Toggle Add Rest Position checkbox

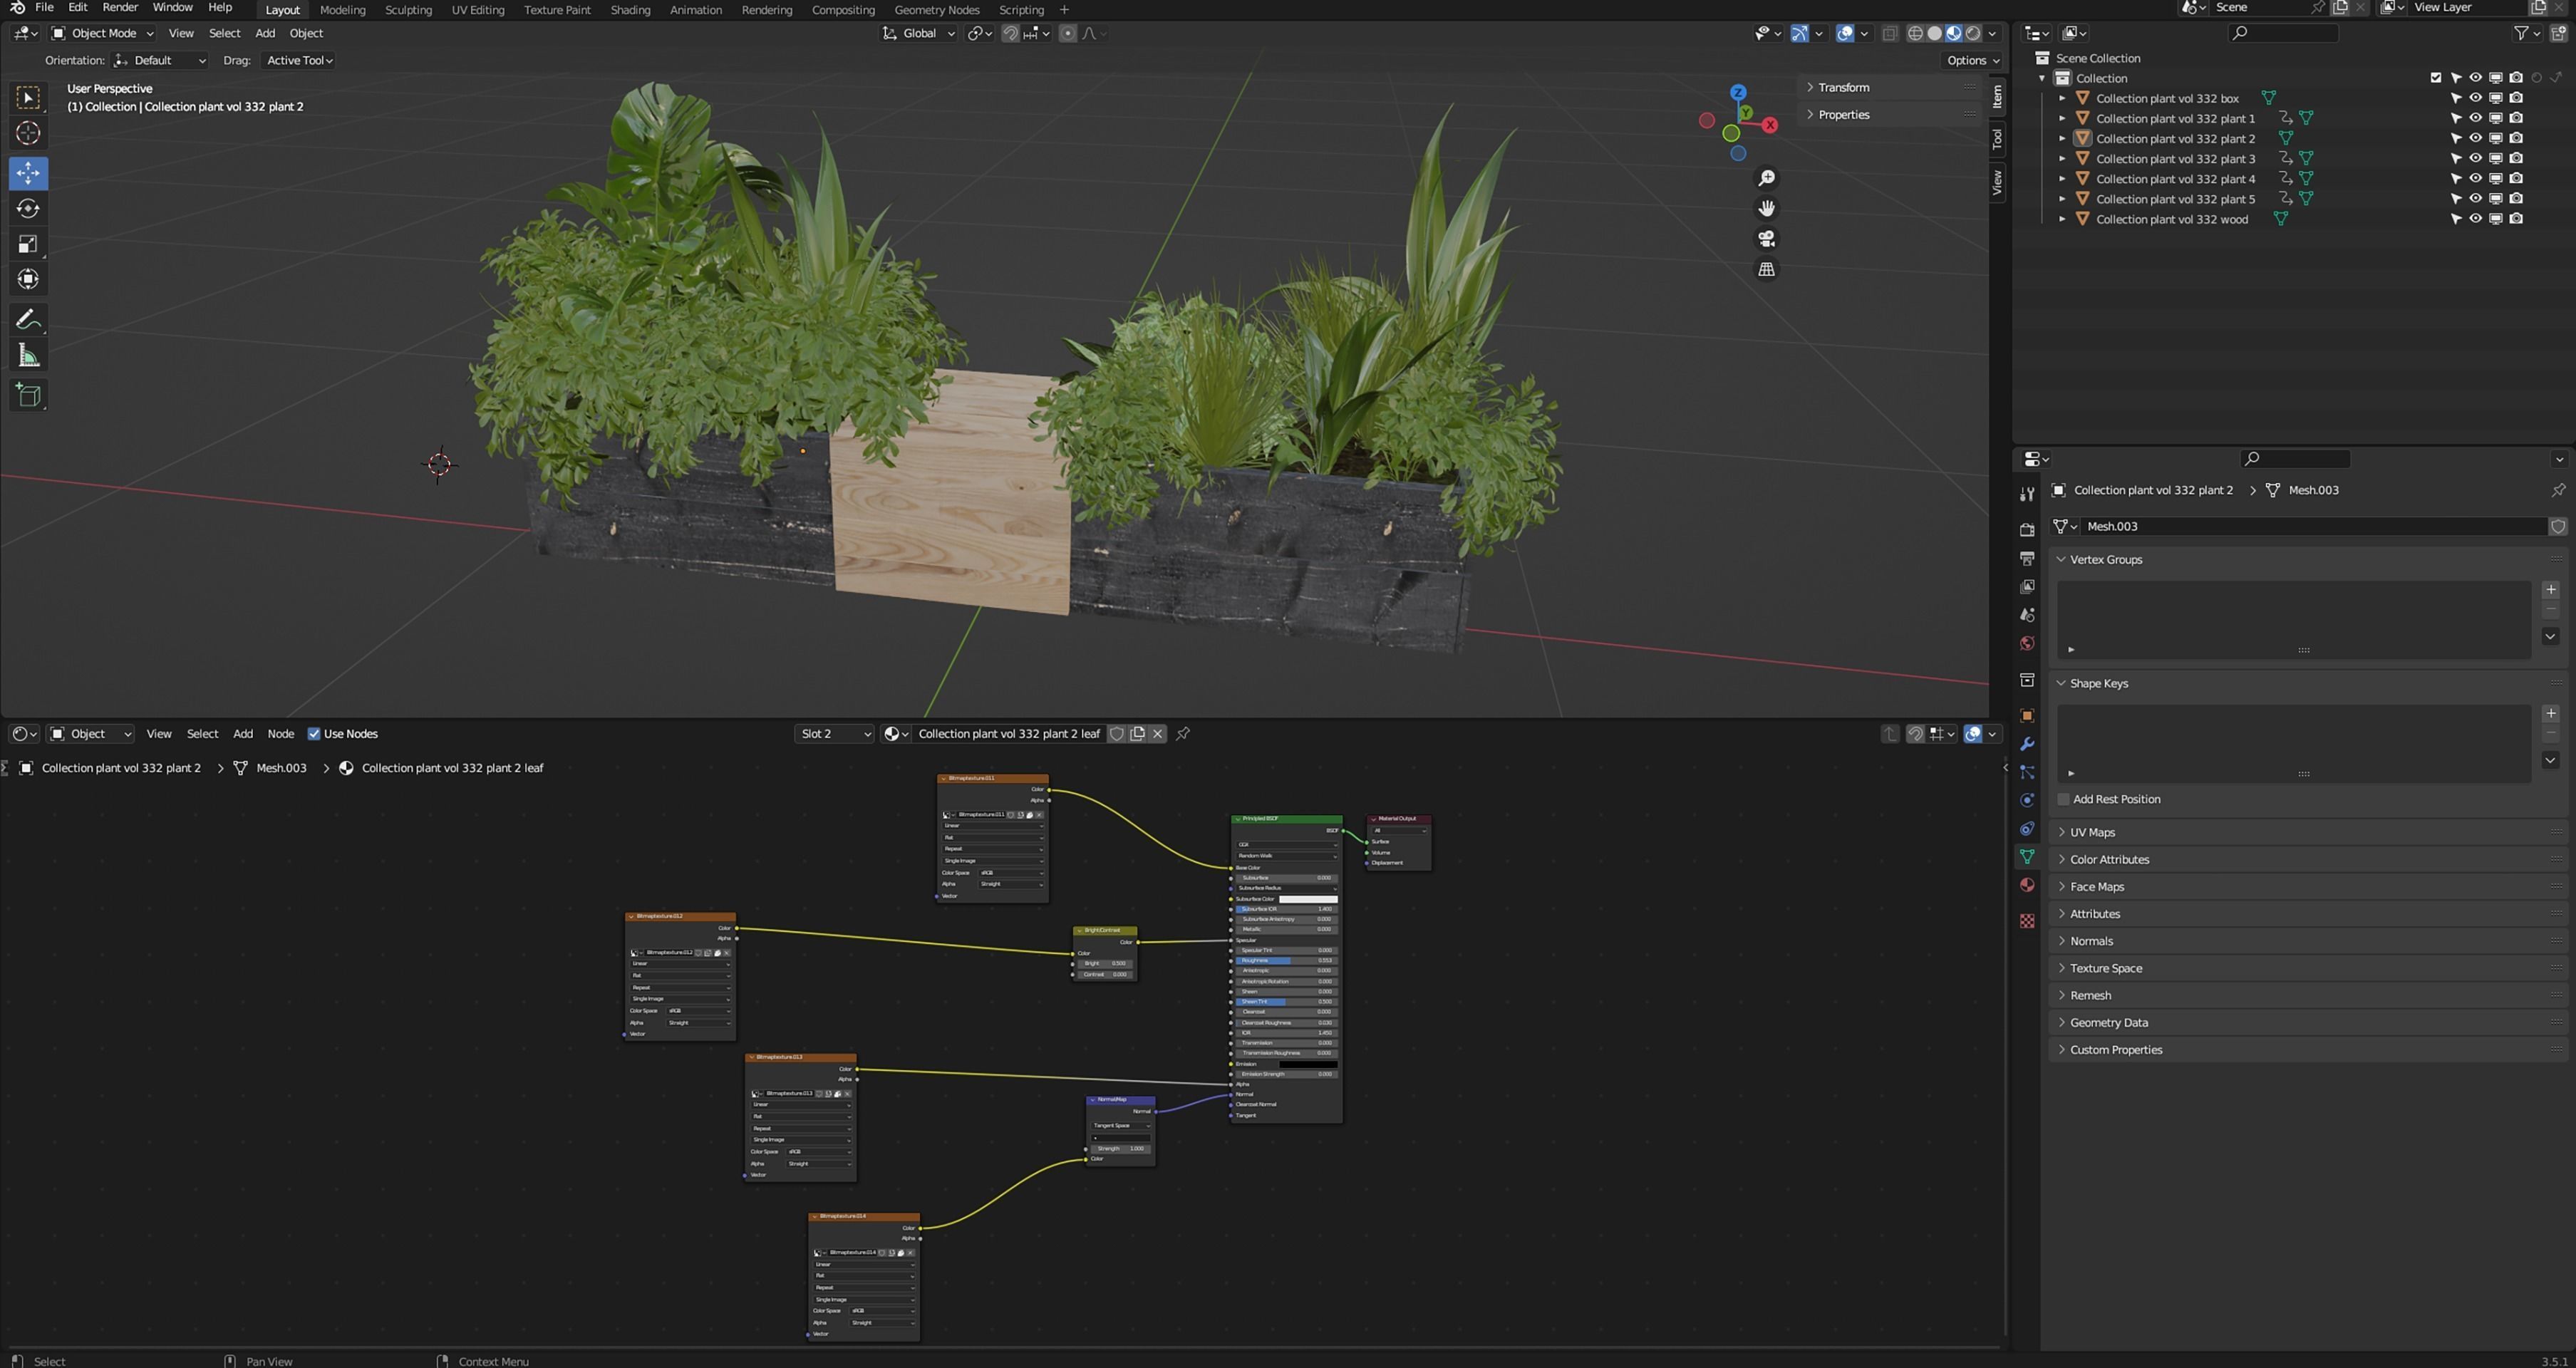tap(2063, 799)
